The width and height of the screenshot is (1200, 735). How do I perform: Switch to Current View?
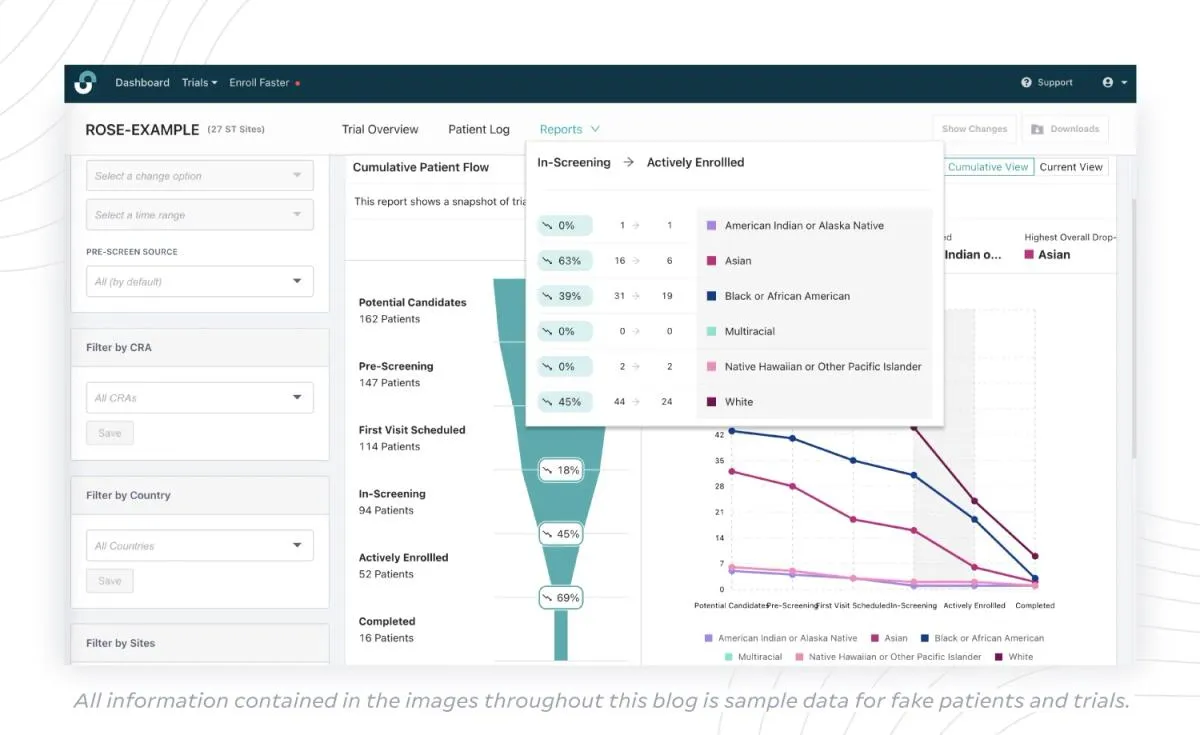pyautogui.click(x=1071, y=166)
